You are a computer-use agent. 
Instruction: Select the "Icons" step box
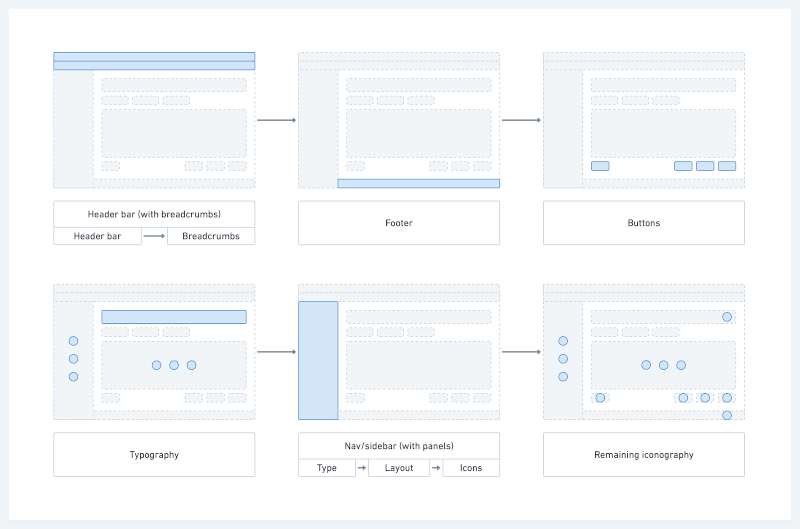point(471,468)
